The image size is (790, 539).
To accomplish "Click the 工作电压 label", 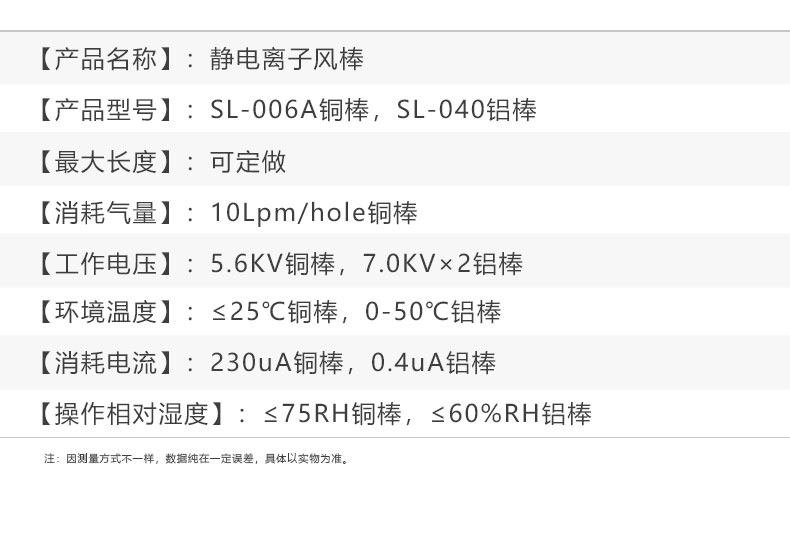I will [x=103, y=264].
